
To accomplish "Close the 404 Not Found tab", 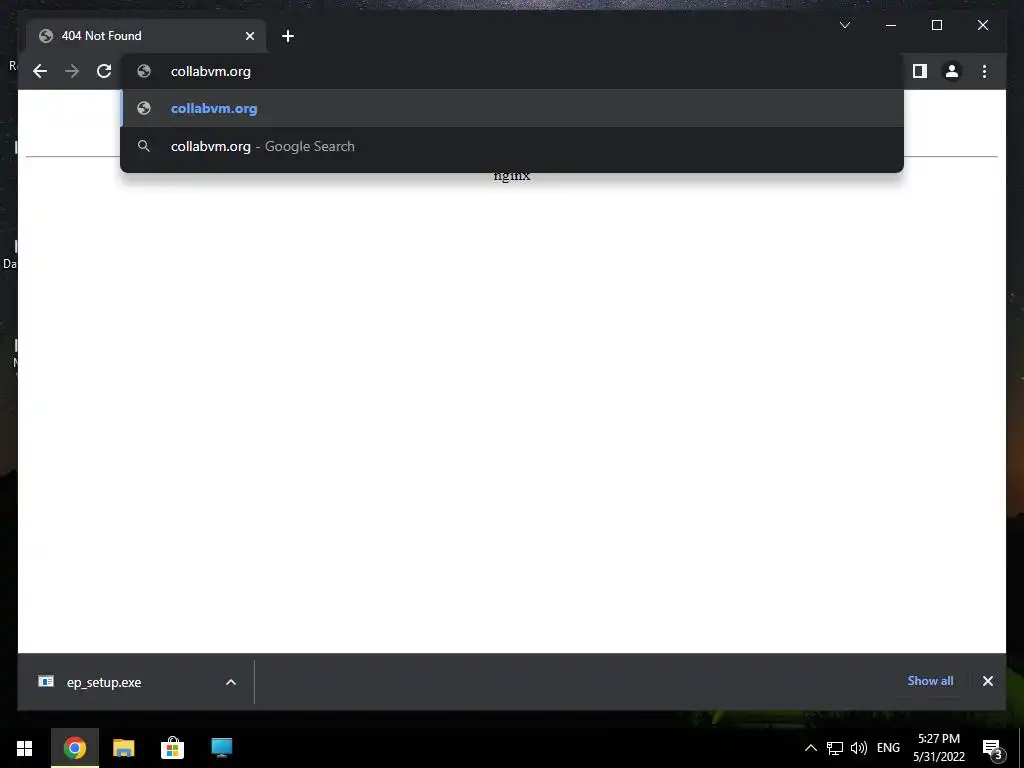I will [249, 36].
